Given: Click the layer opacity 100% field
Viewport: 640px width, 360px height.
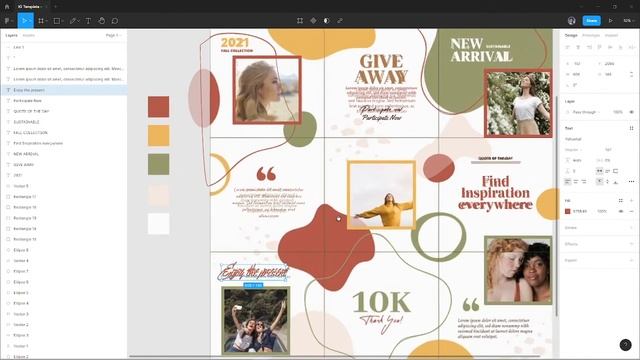Looking at the screenshot, I should click(618, 112).
